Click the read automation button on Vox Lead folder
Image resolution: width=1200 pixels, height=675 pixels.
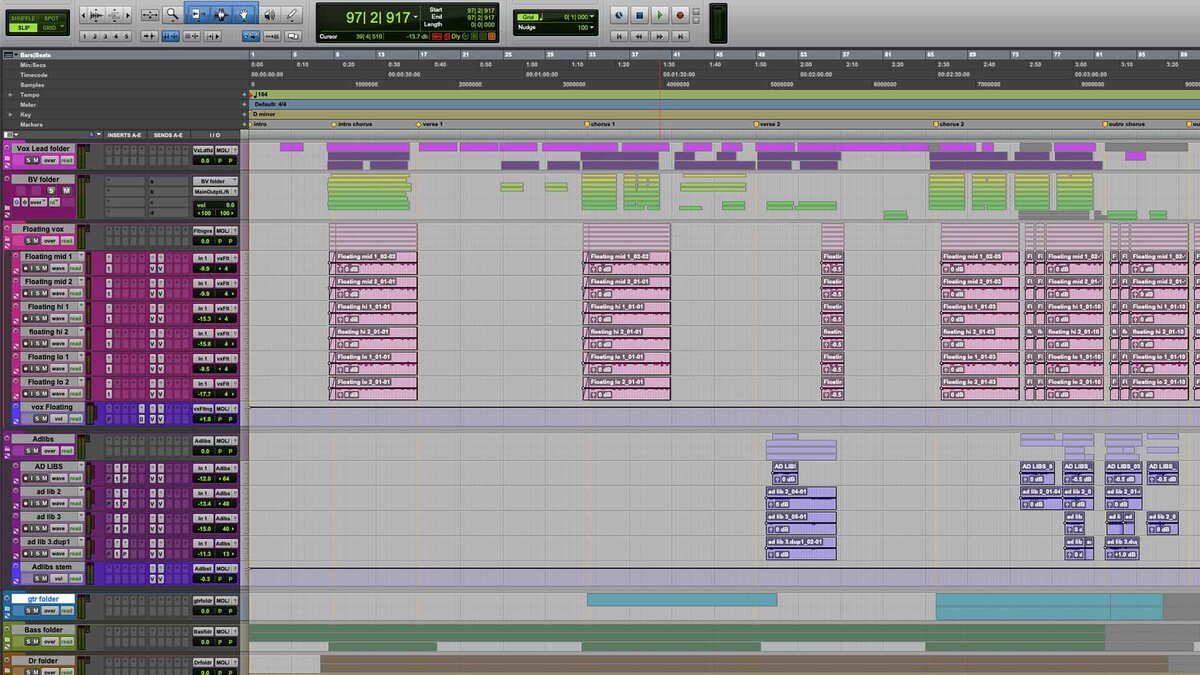66,160
